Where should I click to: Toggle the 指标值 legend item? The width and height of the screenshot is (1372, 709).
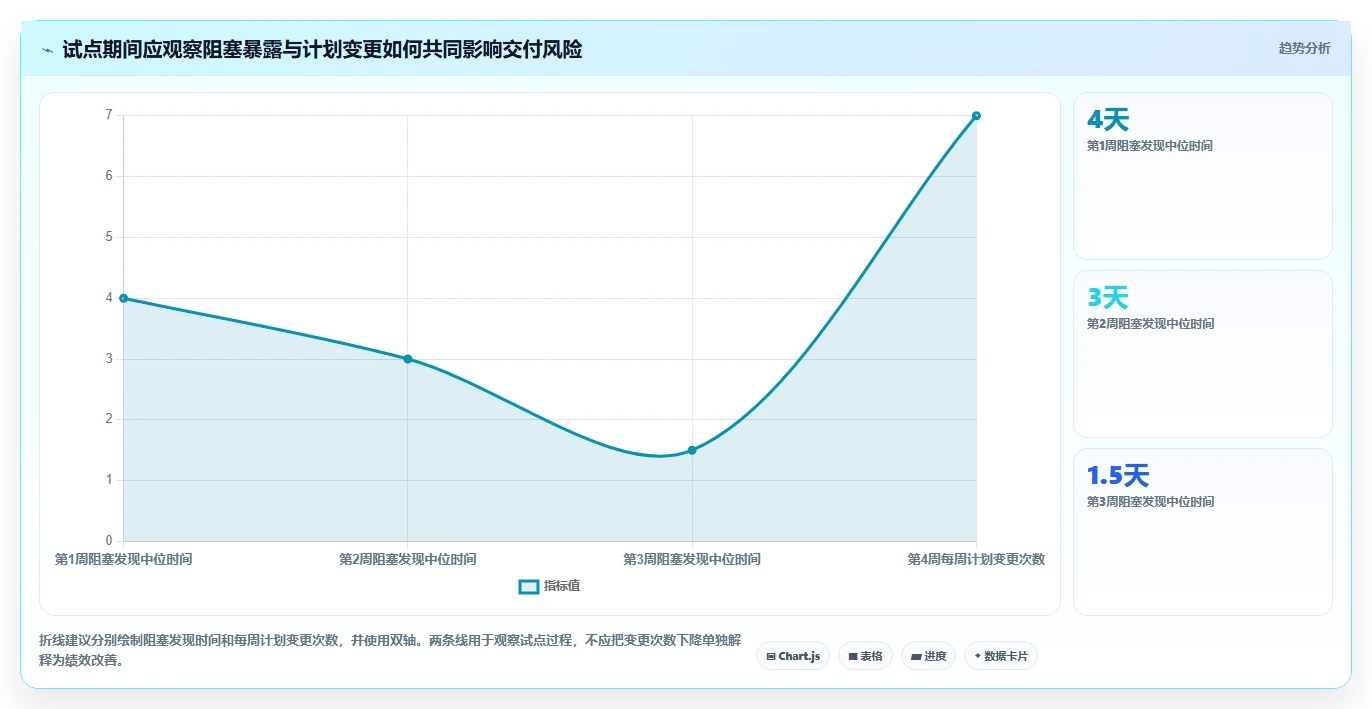(x=549, y=586)
